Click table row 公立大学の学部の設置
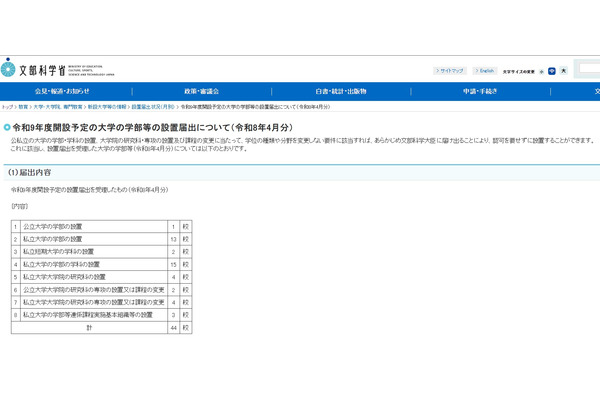 point(101,227)
